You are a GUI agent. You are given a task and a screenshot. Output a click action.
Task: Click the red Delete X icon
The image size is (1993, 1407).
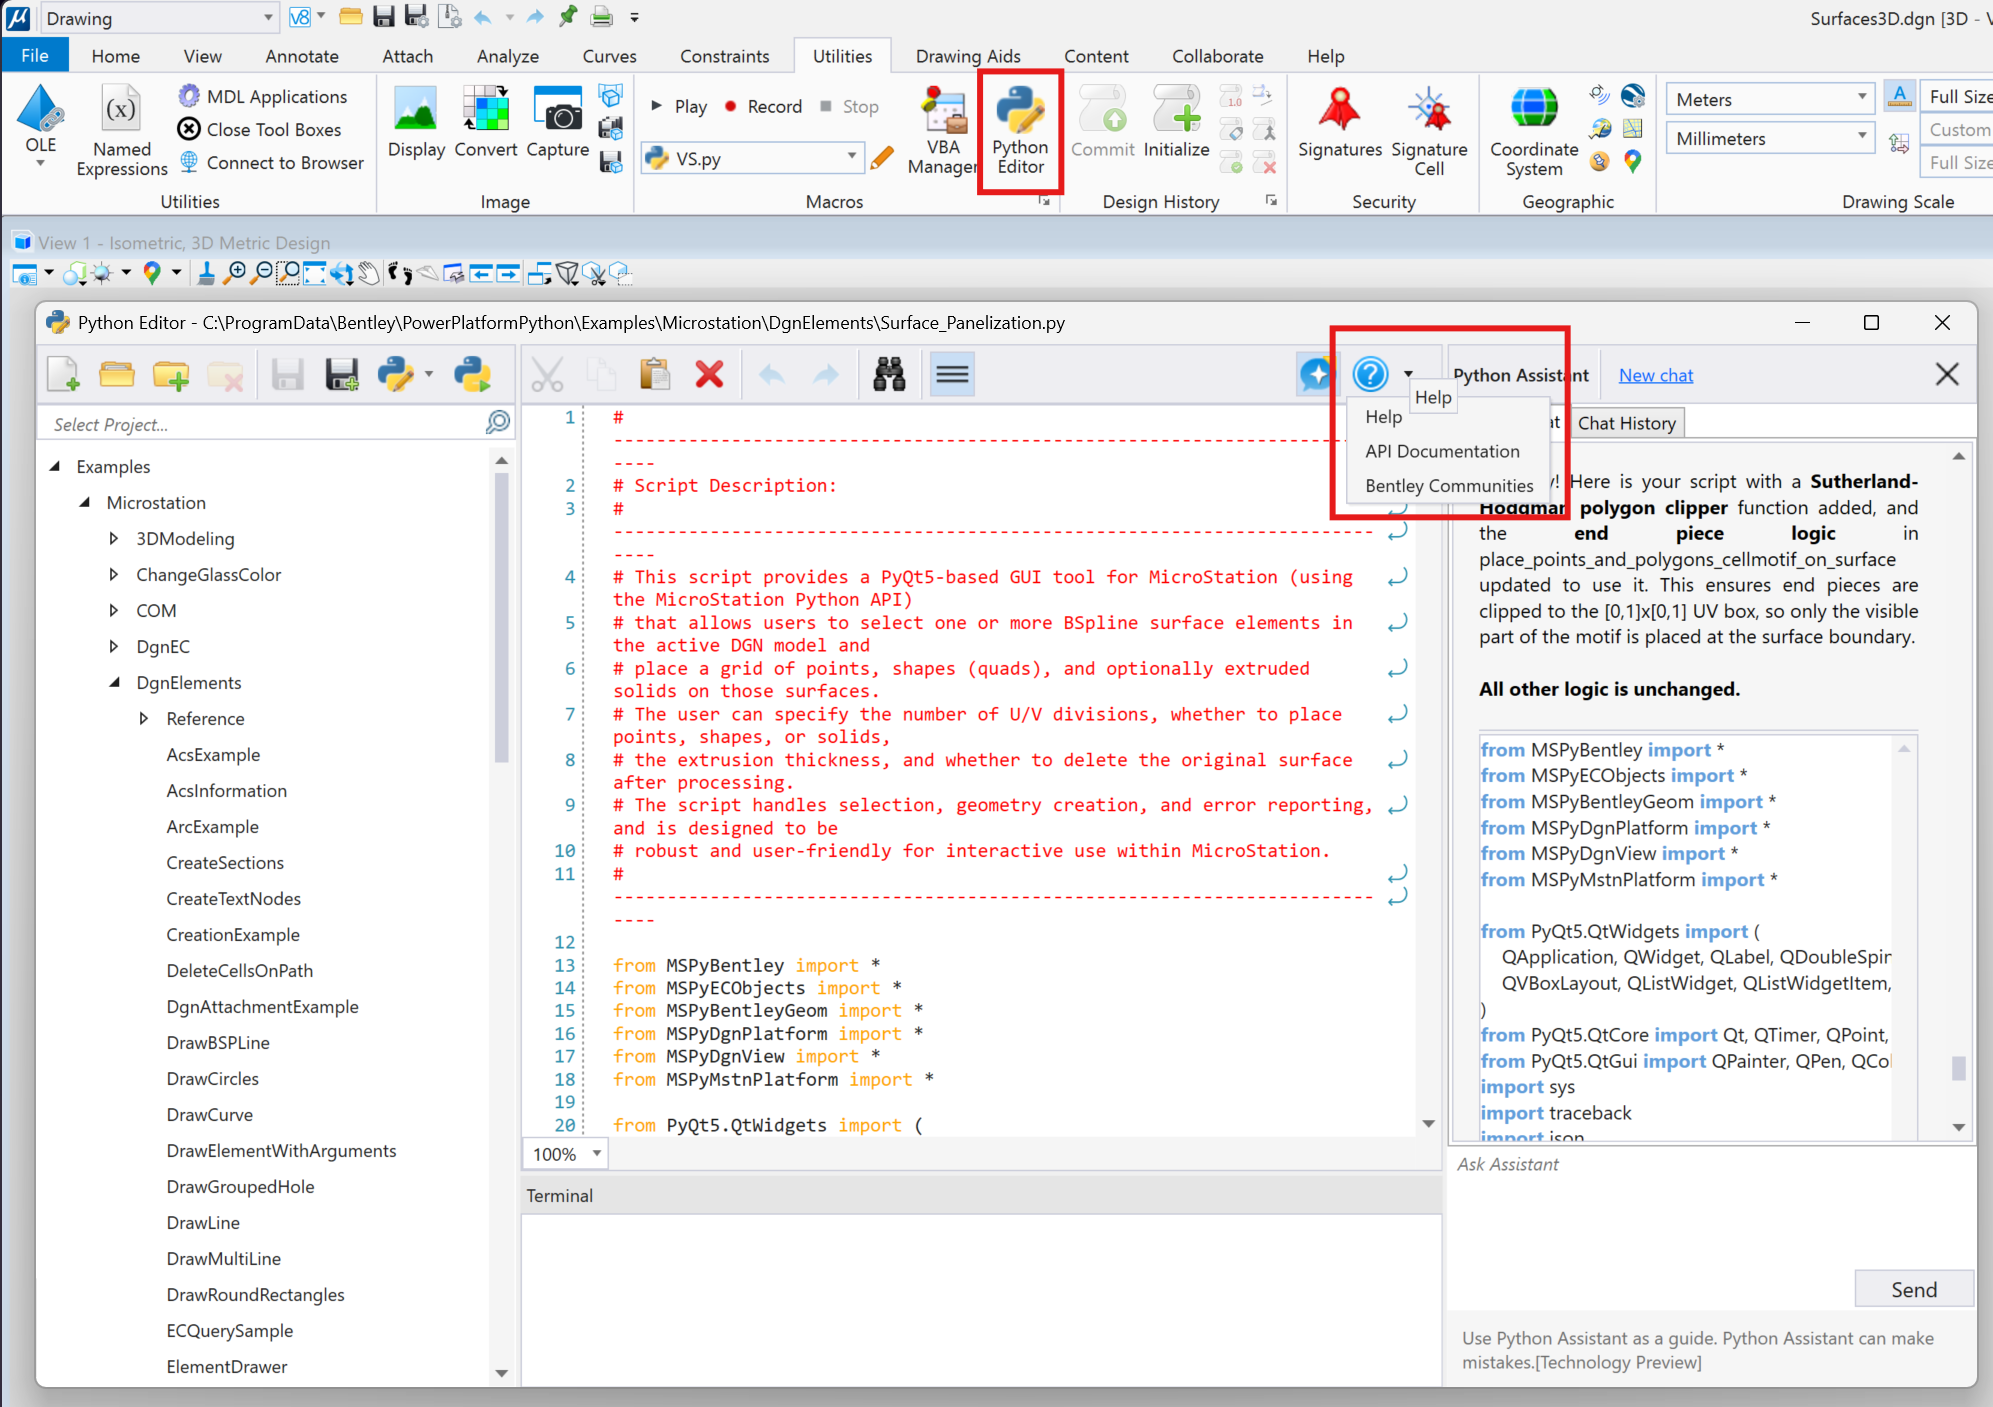coord(709,375)
